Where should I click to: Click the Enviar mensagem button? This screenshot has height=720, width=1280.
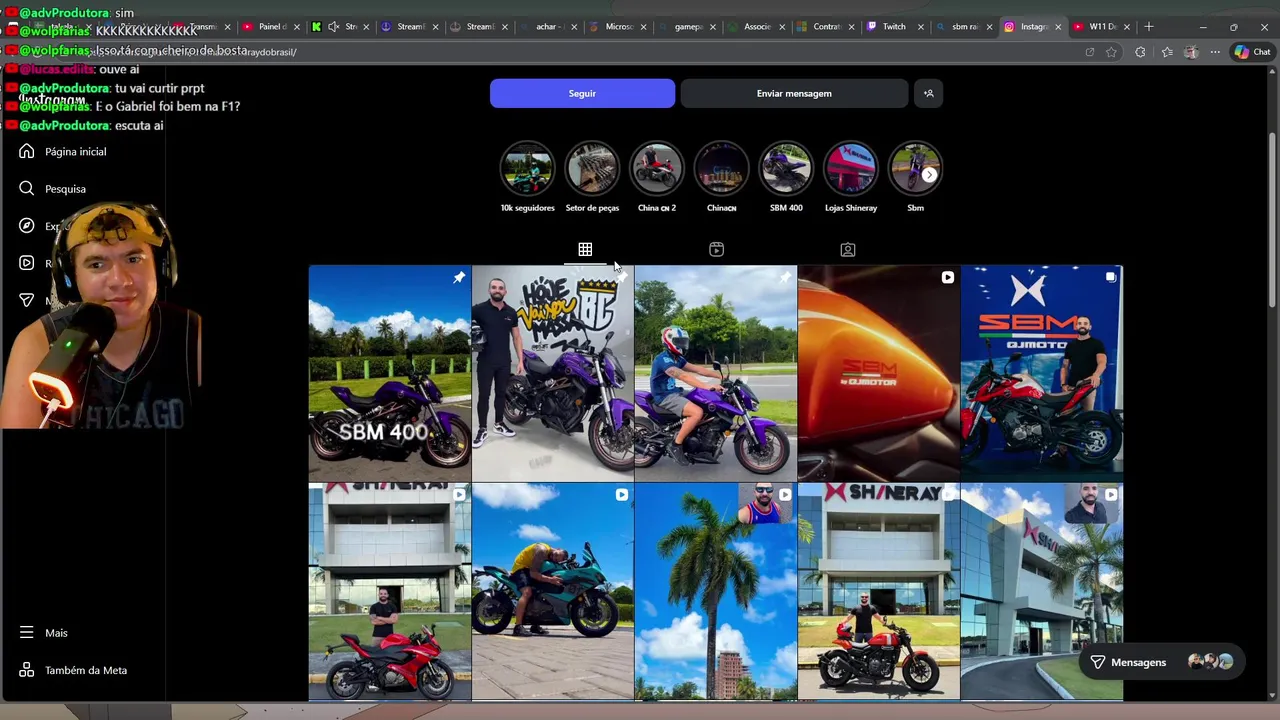[x=794, y=93]
